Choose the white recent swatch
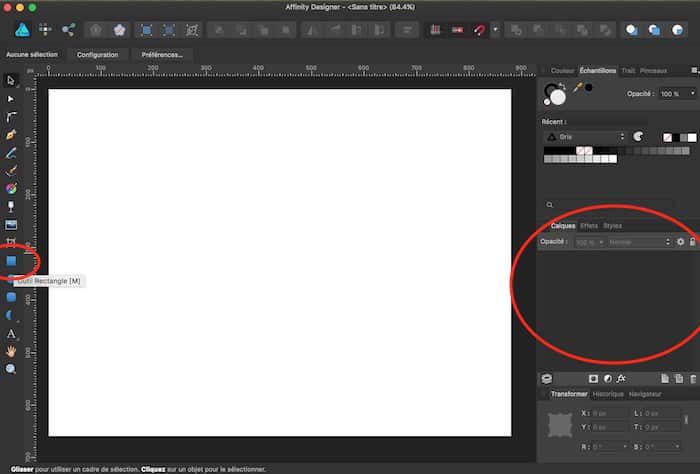 [692, 137]
